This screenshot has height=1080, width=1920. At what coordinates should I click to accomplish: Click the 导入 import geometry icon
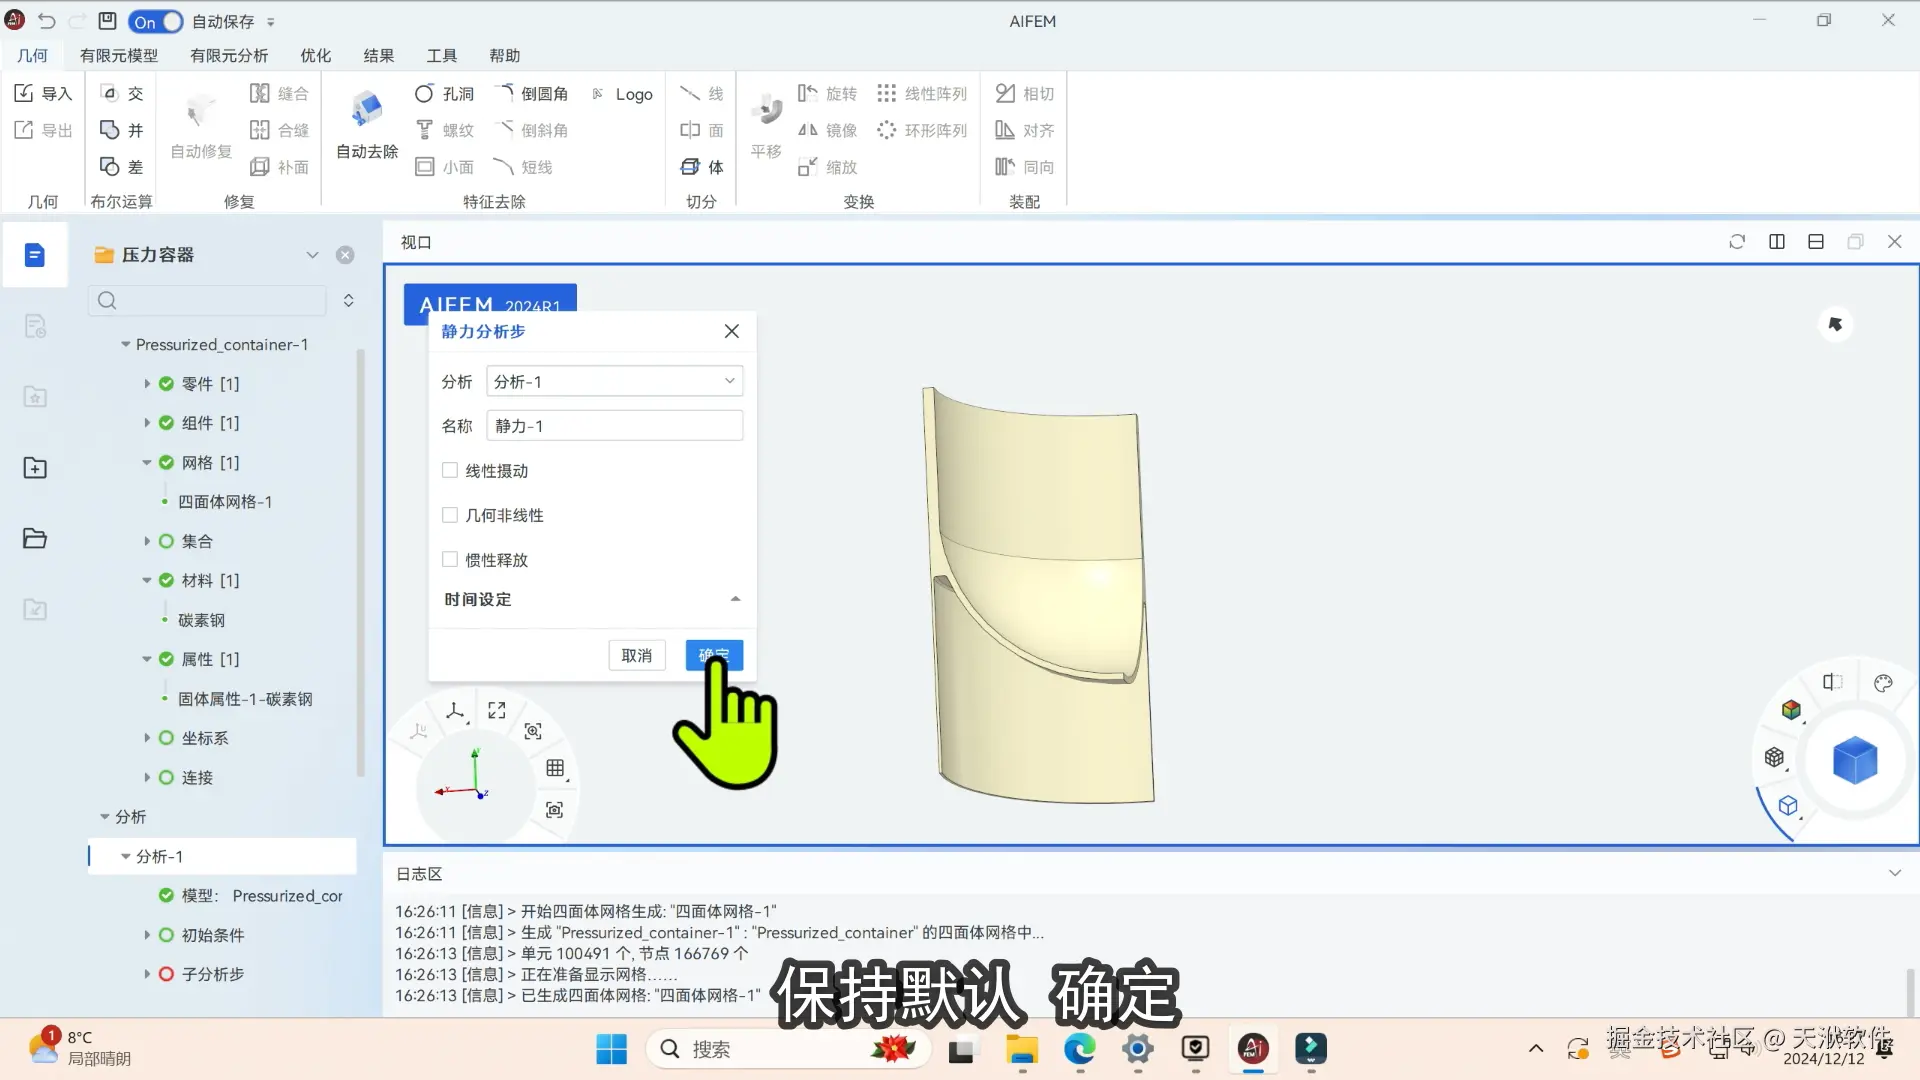click(42, 93)
